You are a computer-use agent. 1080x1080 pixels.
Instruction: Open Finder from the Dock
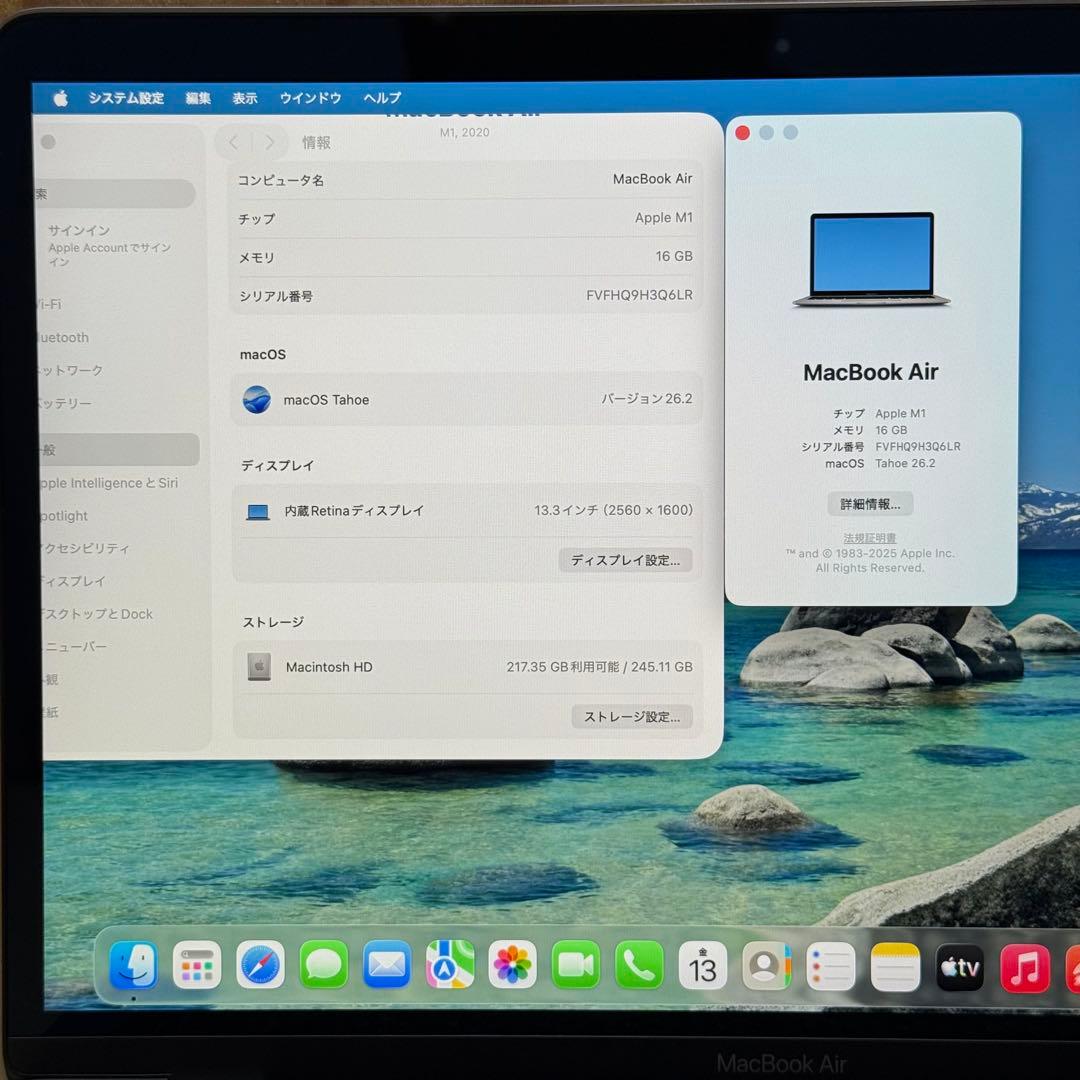click(x=134, y=964)
